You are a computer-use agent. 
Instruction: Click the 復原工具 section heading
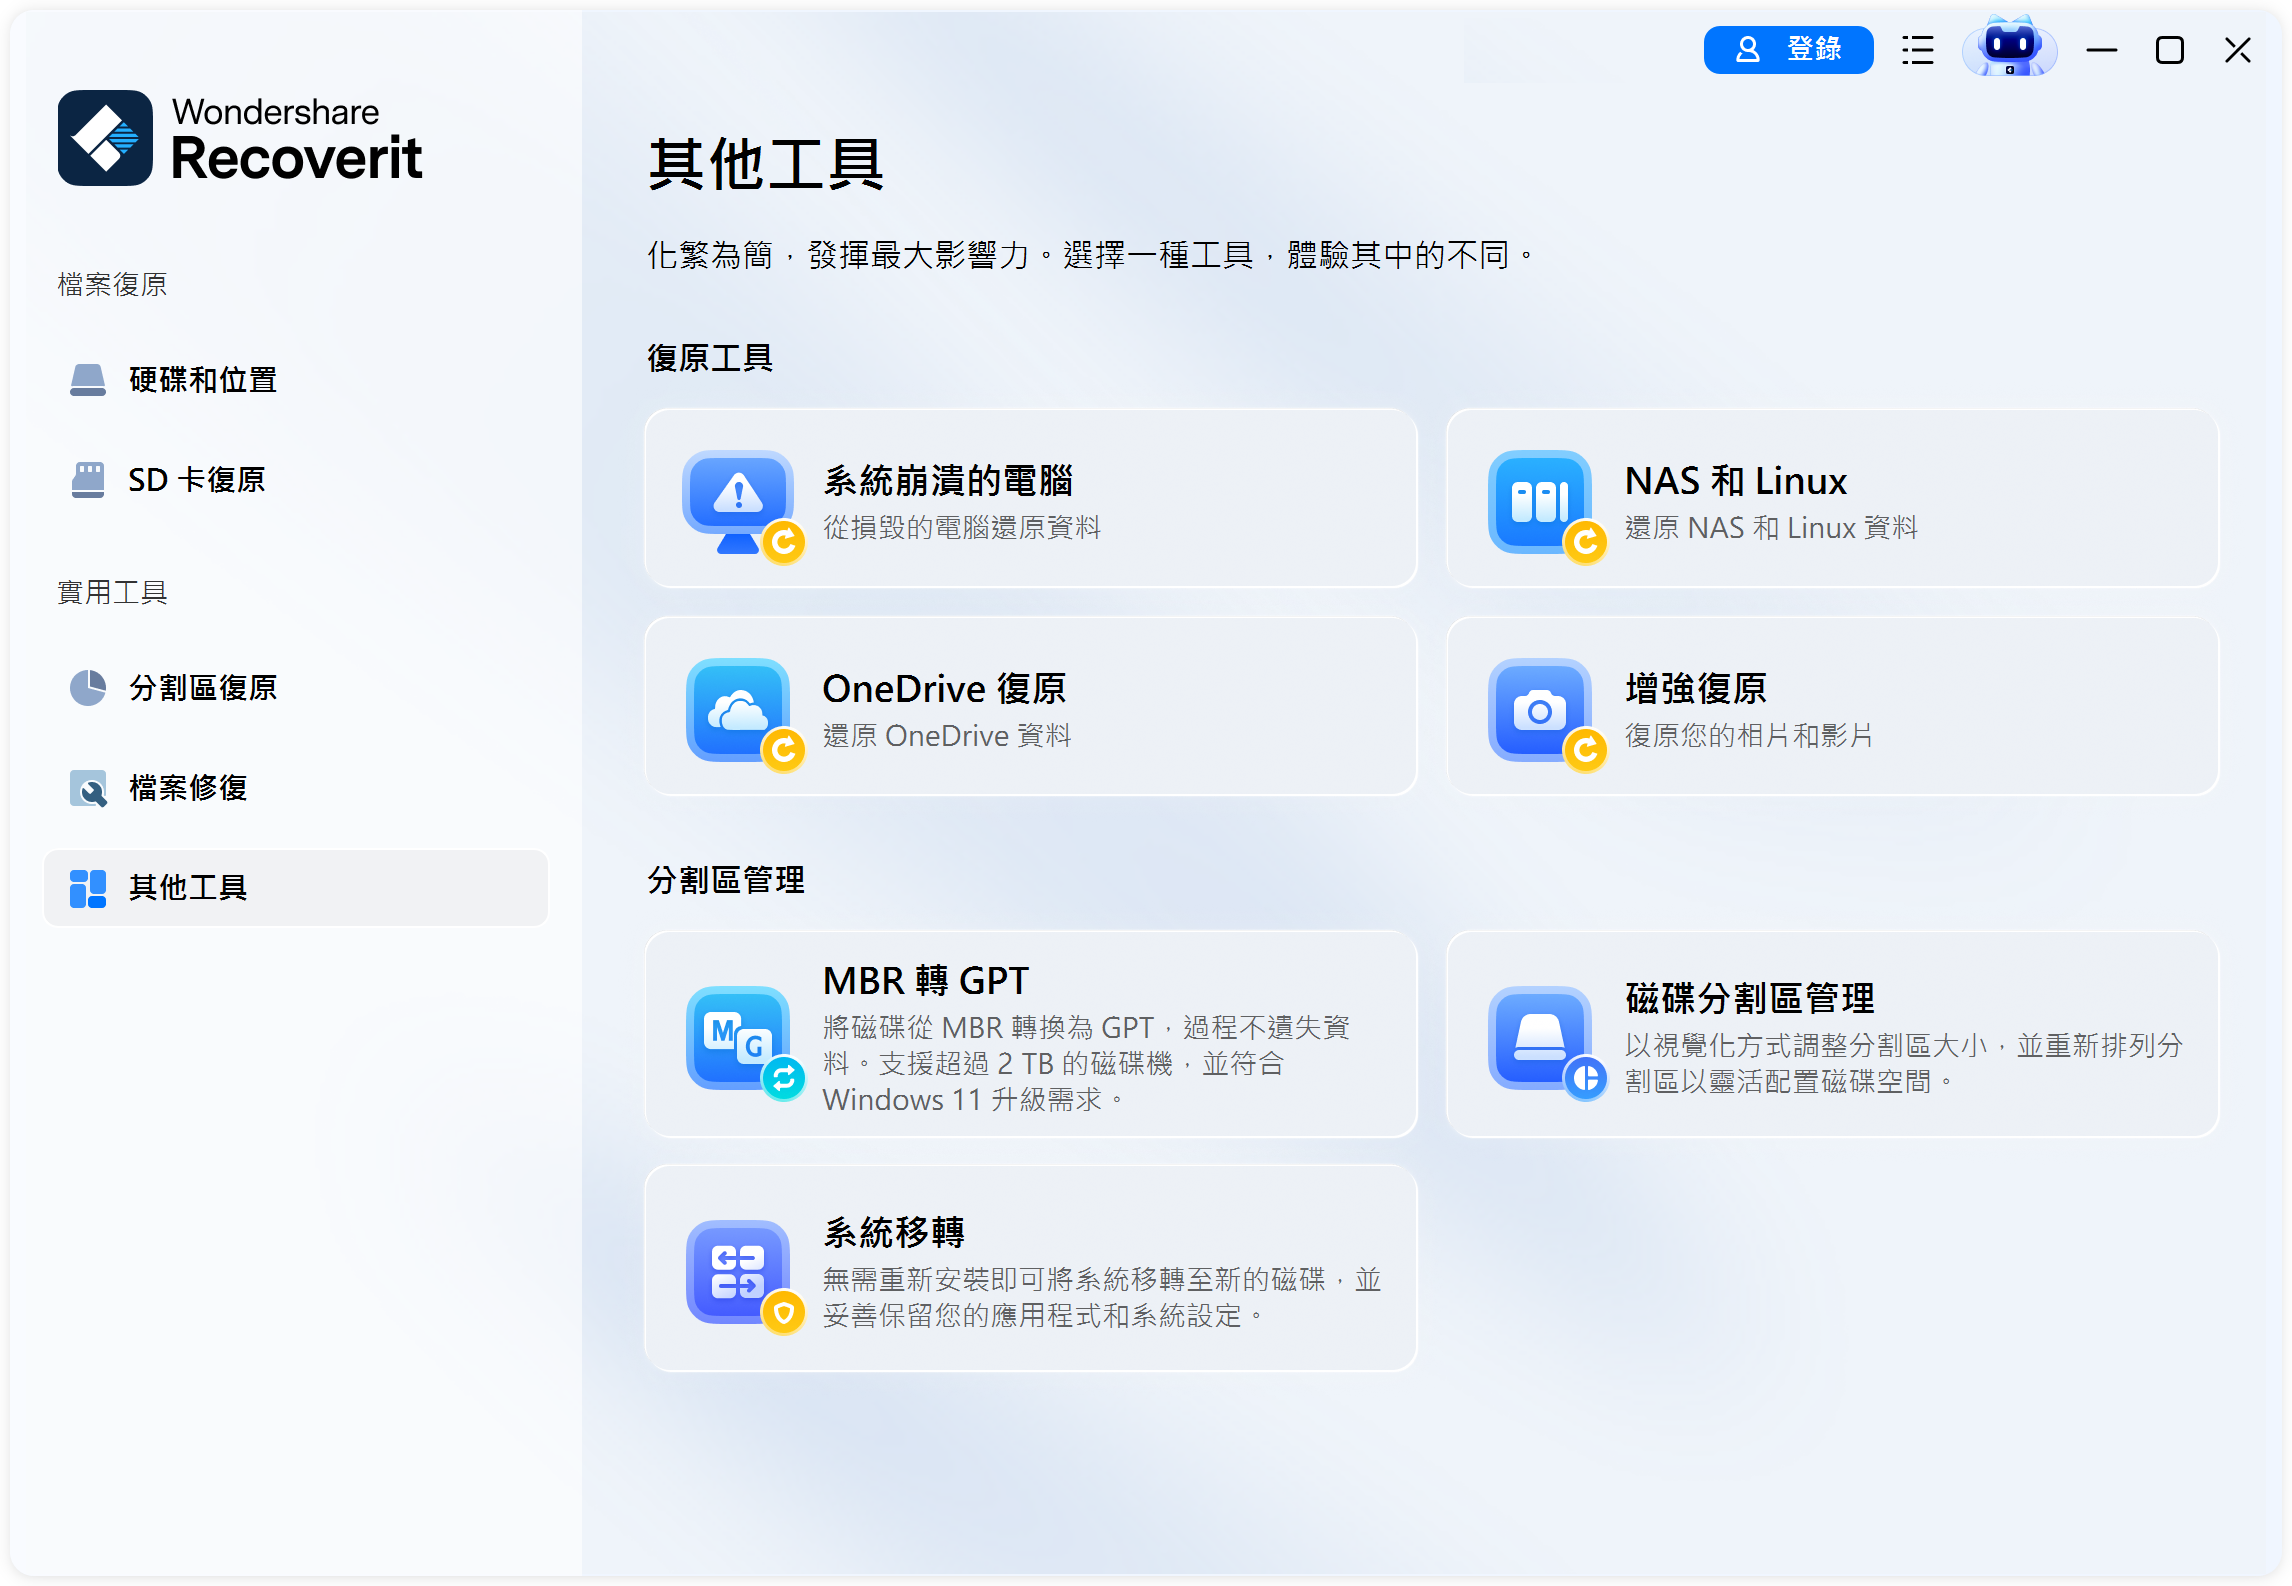click(709, 358)
